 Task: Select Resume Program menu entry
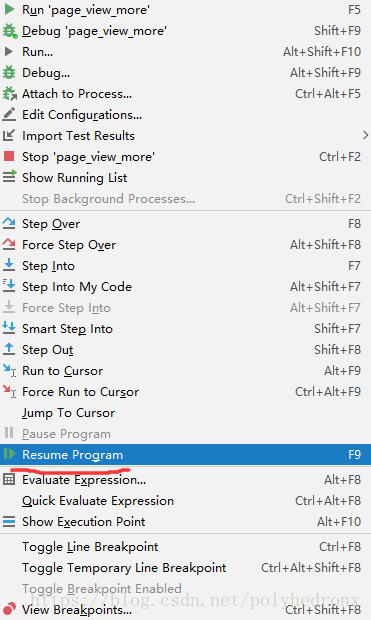[186, 455]
